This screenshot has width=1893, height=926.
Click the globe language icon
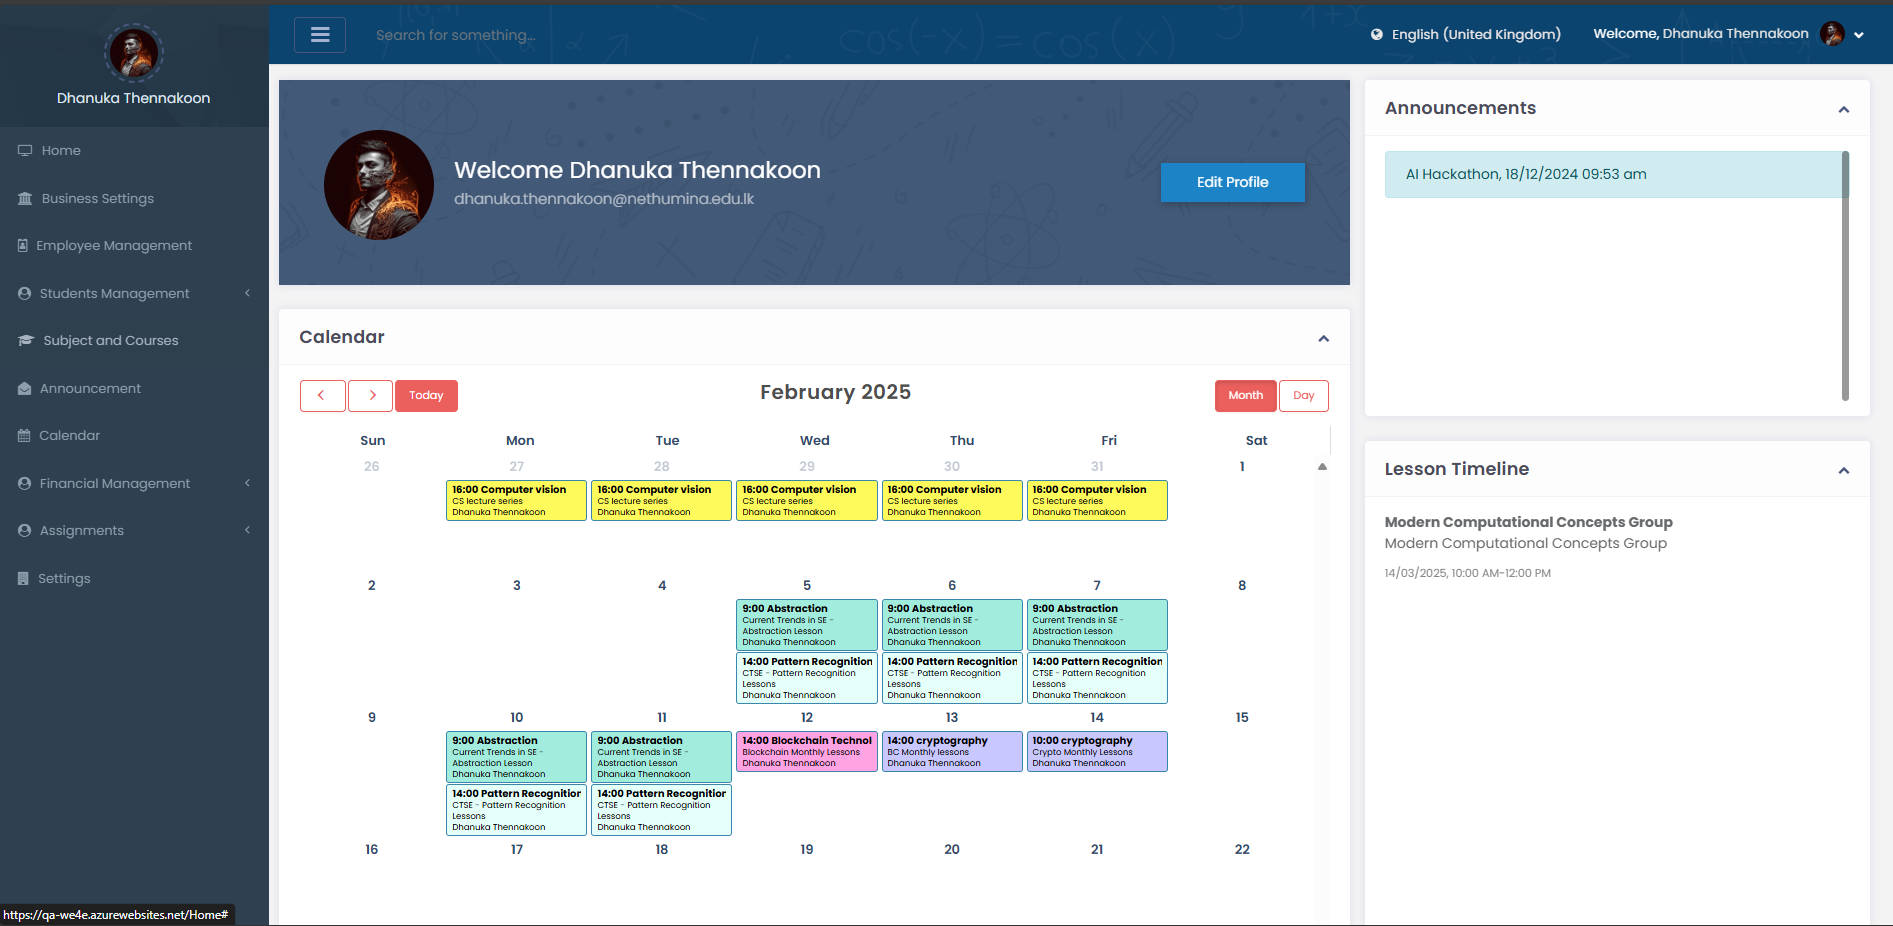[x=1377, y=34]
